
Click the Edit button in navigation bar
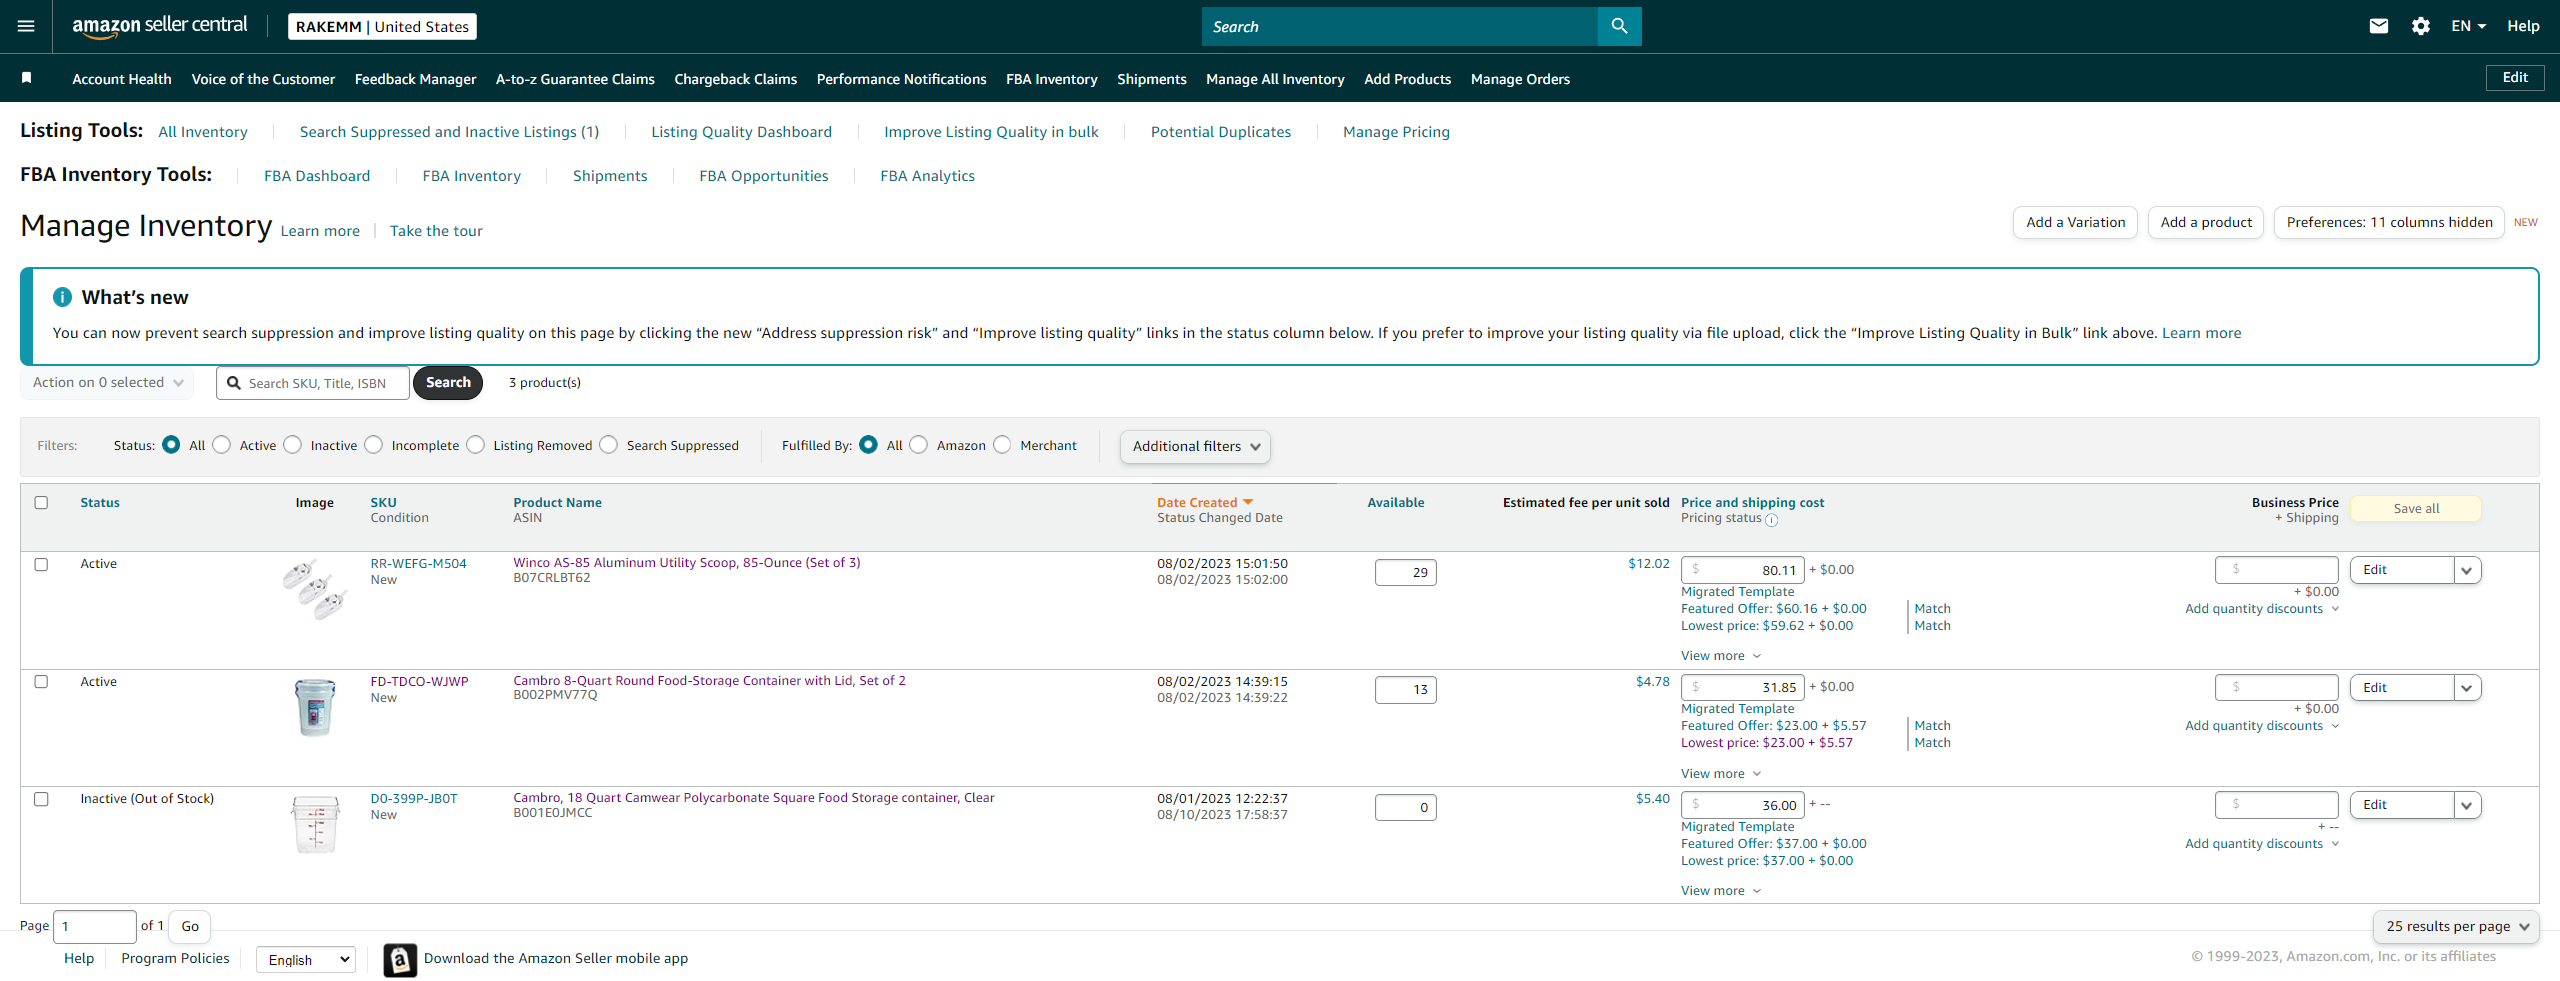pos(2515,78)
